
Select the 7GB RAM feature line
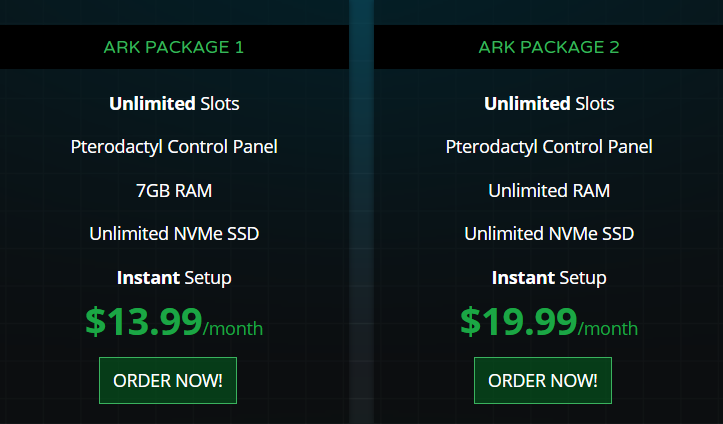pyautogui.click(x=174, y=190)
